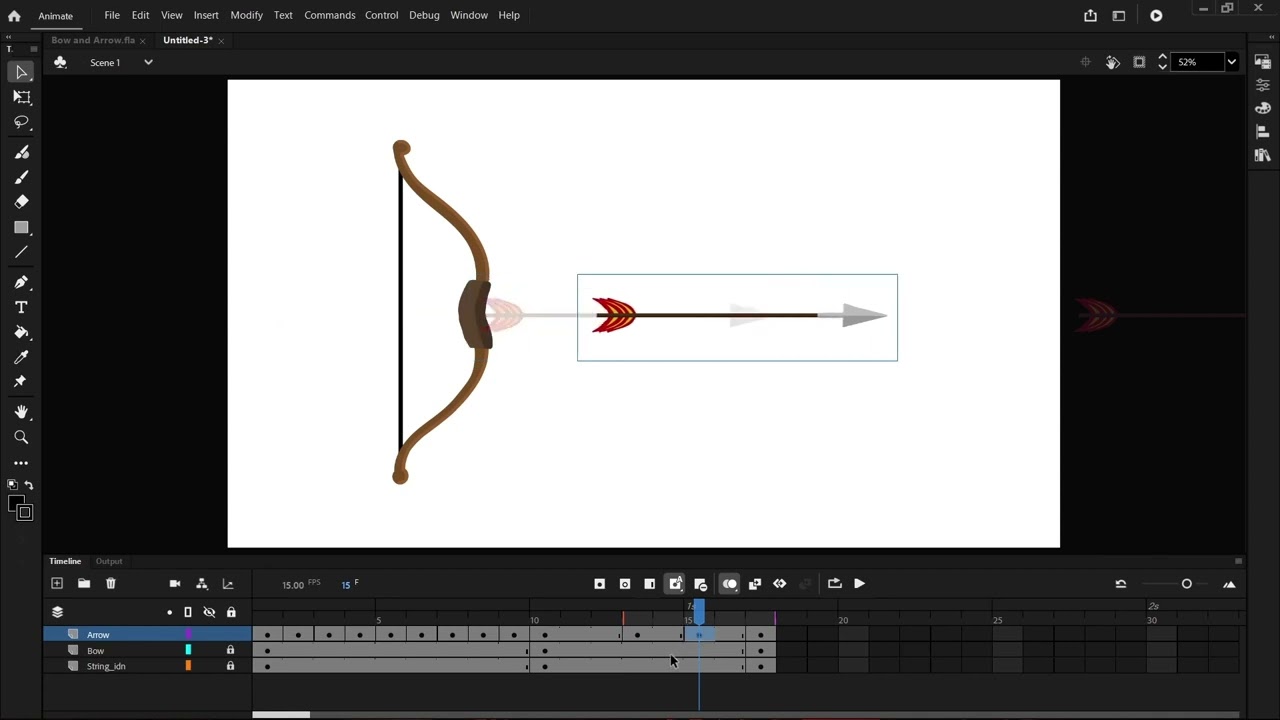Open the Window menu
The width and height of the screenshot is (1280, 720).
click(469, 15)
